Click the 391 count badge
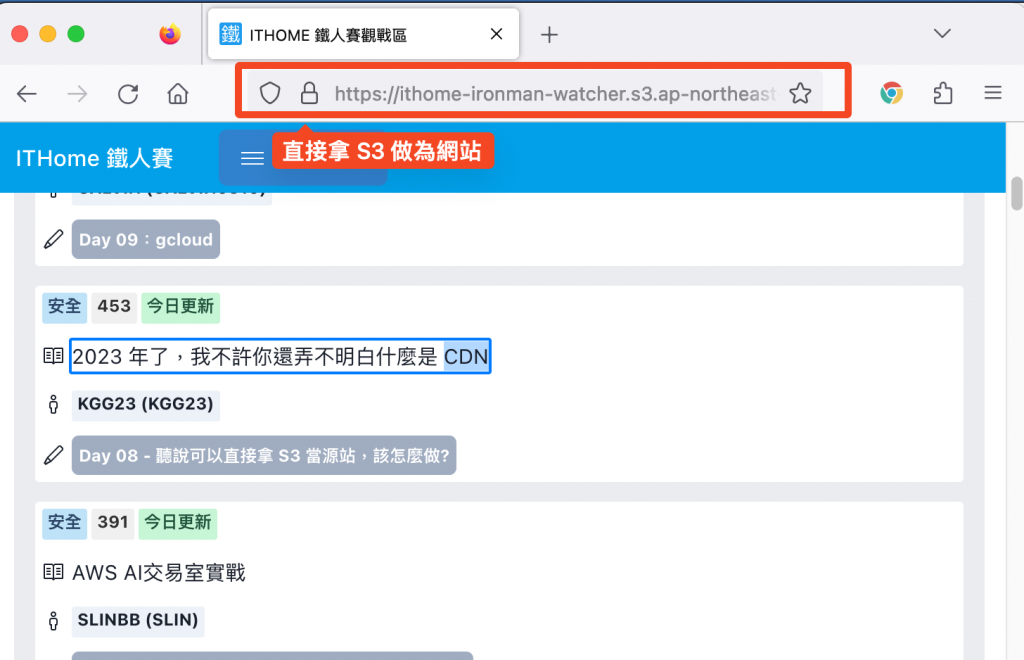Image resolution: width=1024 pixels, height=660 pixels. pos(113,522)
